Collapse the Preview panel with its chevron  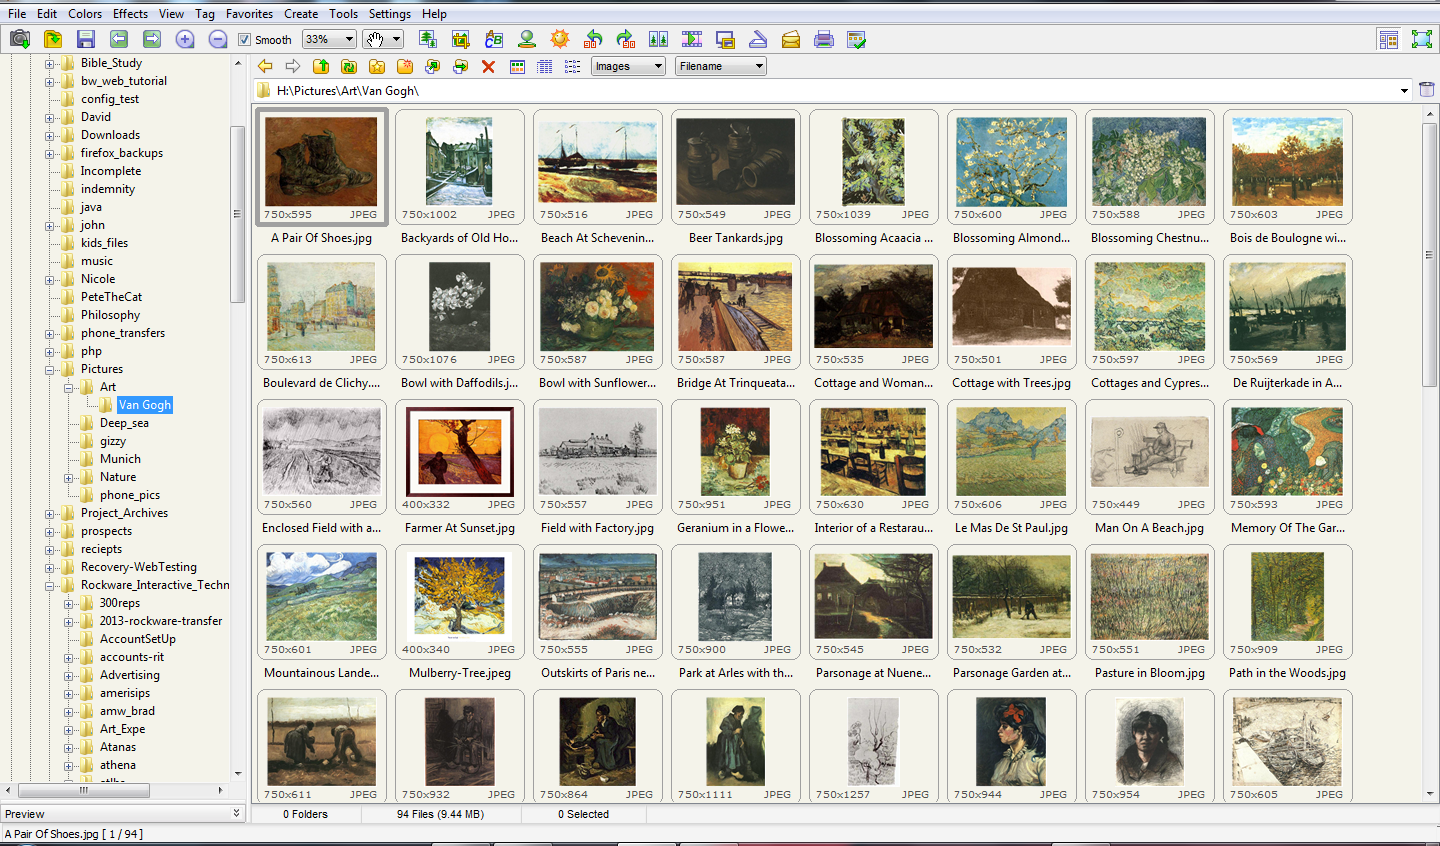[237, 813]
